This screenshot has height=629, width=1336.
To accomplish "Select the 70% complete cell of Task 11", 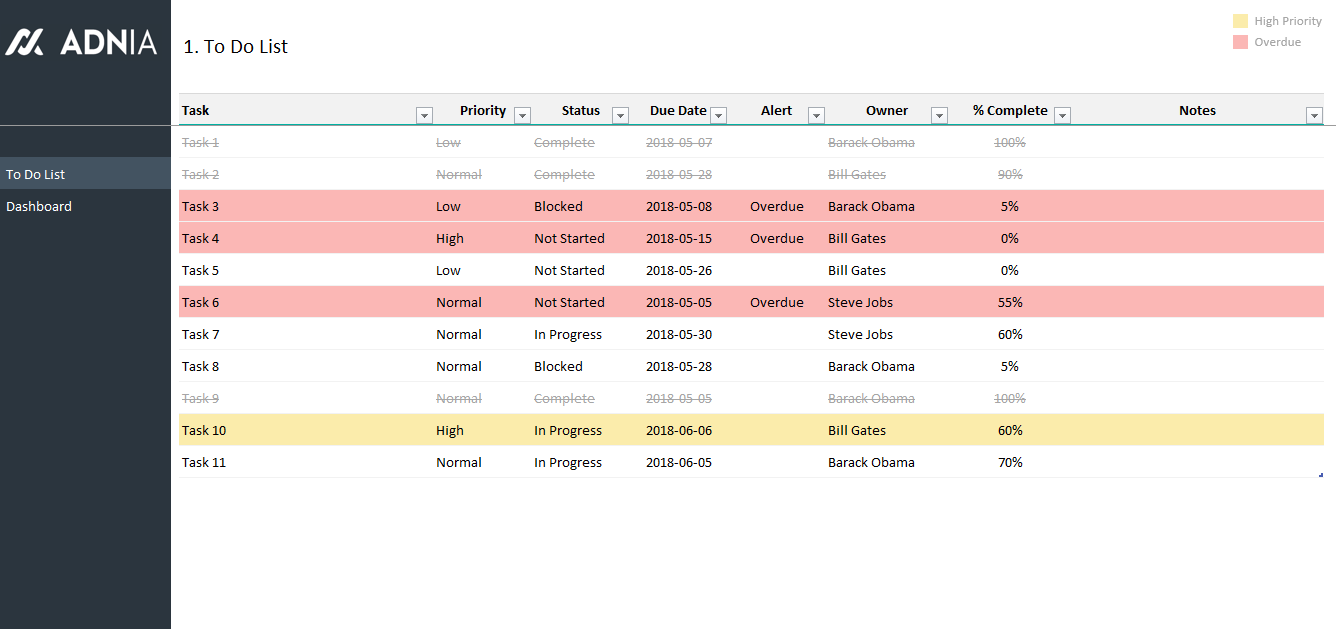I will [1010, 463].
